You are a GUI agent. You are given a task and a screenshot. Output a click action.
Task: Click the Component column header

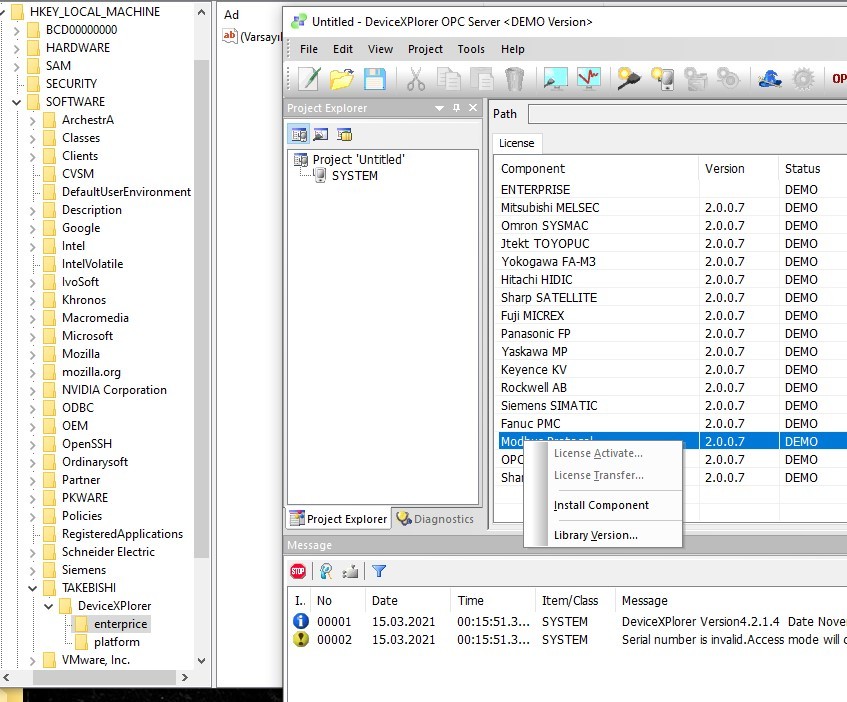pos(597,168)
